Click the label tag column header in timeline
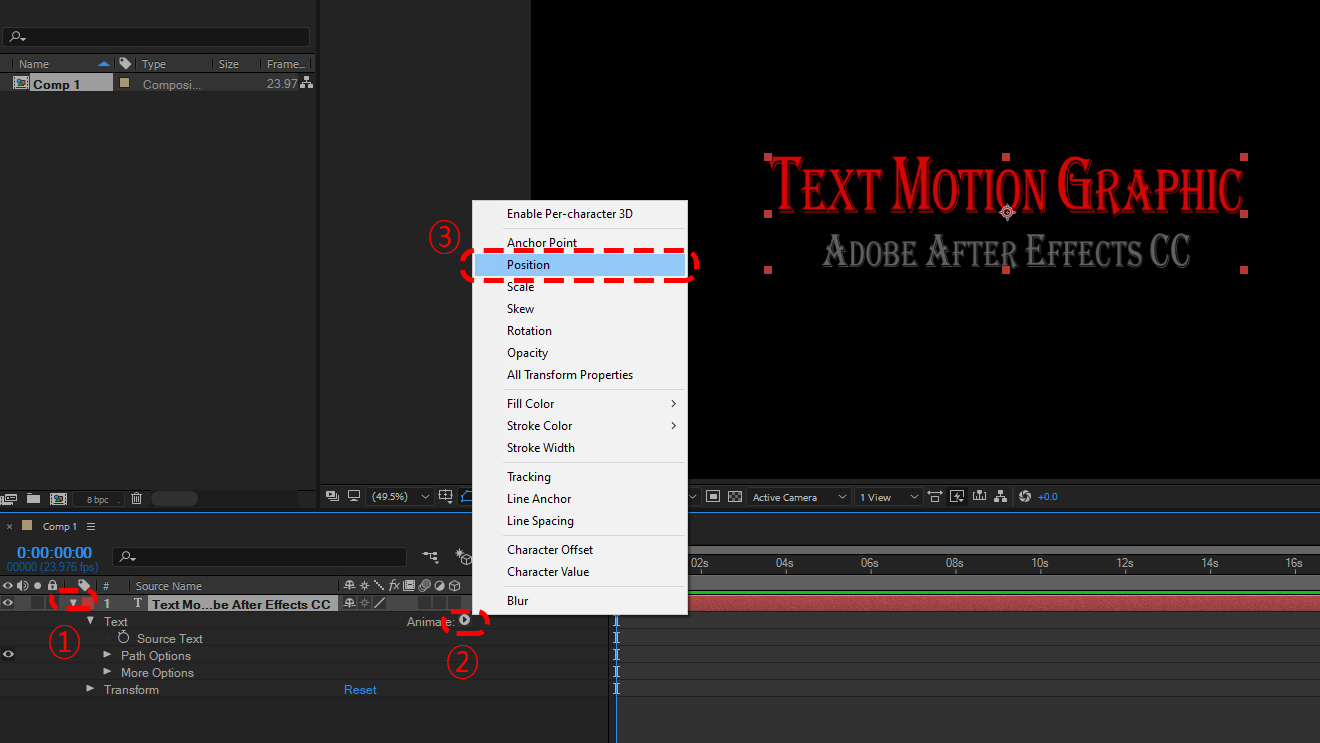 pos(84,585)
